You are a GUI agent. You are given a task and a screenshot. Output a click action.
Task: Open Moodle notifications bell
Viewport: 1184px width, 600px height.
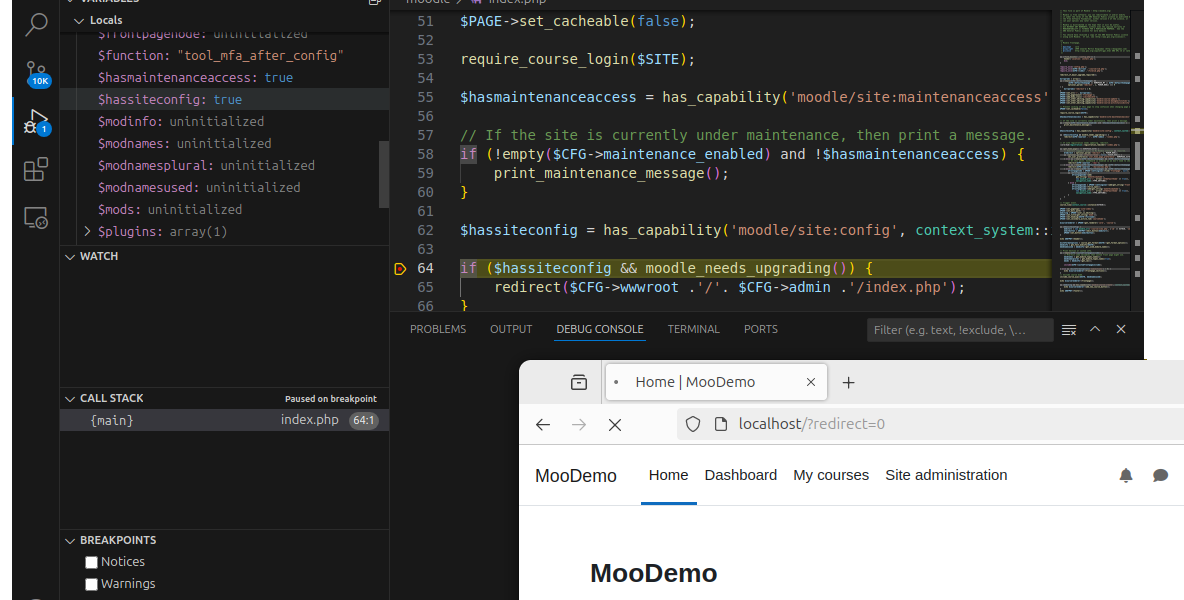point(1126,475)
